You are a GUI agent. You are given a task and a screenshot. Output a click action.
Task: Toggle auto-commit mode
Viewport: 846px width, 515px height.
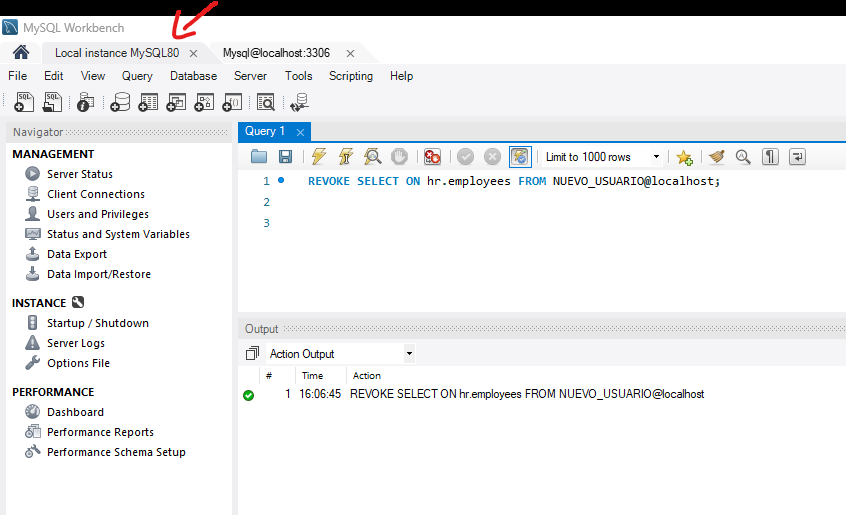(520, 157)
